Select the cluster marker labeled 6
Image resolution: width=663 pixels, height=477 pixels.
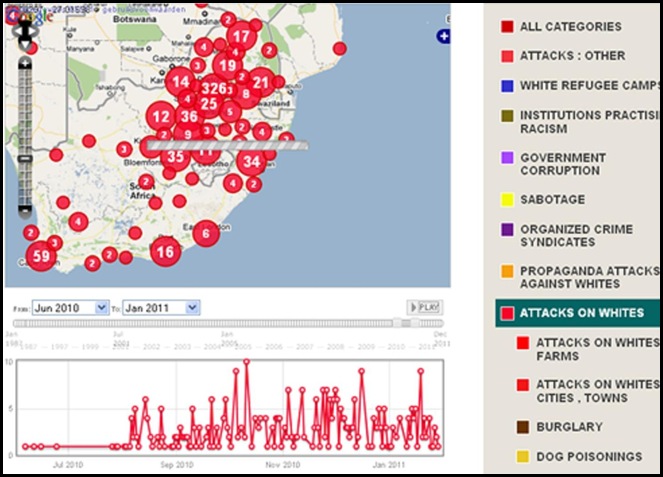point(206,234)
